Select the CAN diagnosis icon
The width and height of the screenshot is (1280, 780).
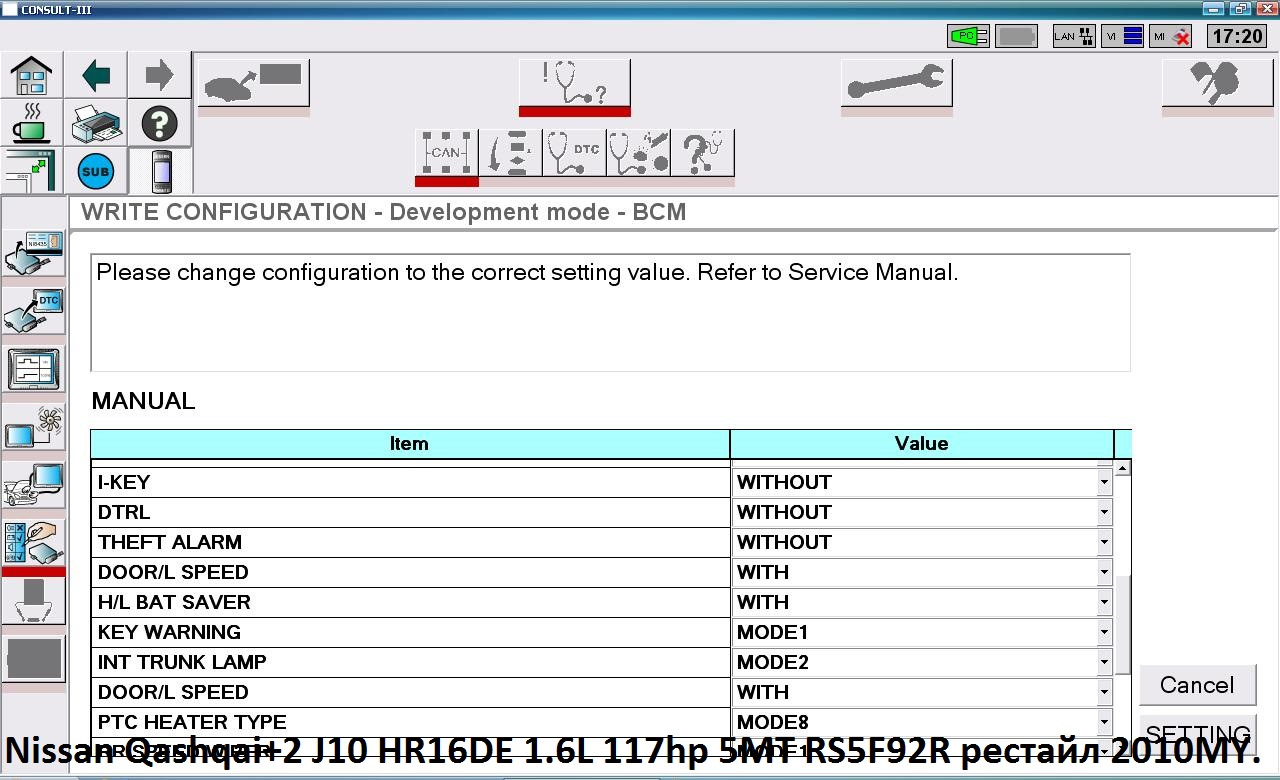[446, 153]
